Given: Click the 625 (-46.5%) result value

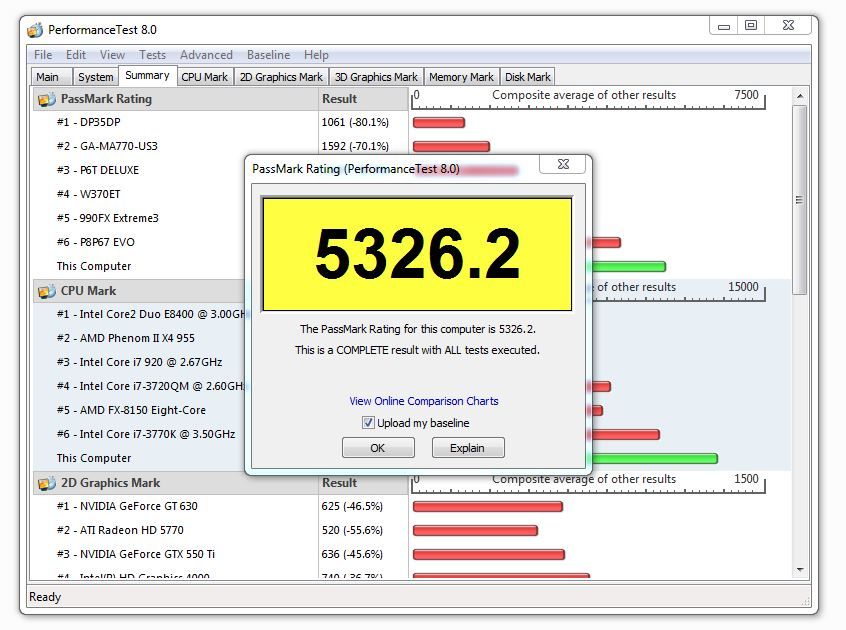Looking at the screenshot, I should (352, 506).
